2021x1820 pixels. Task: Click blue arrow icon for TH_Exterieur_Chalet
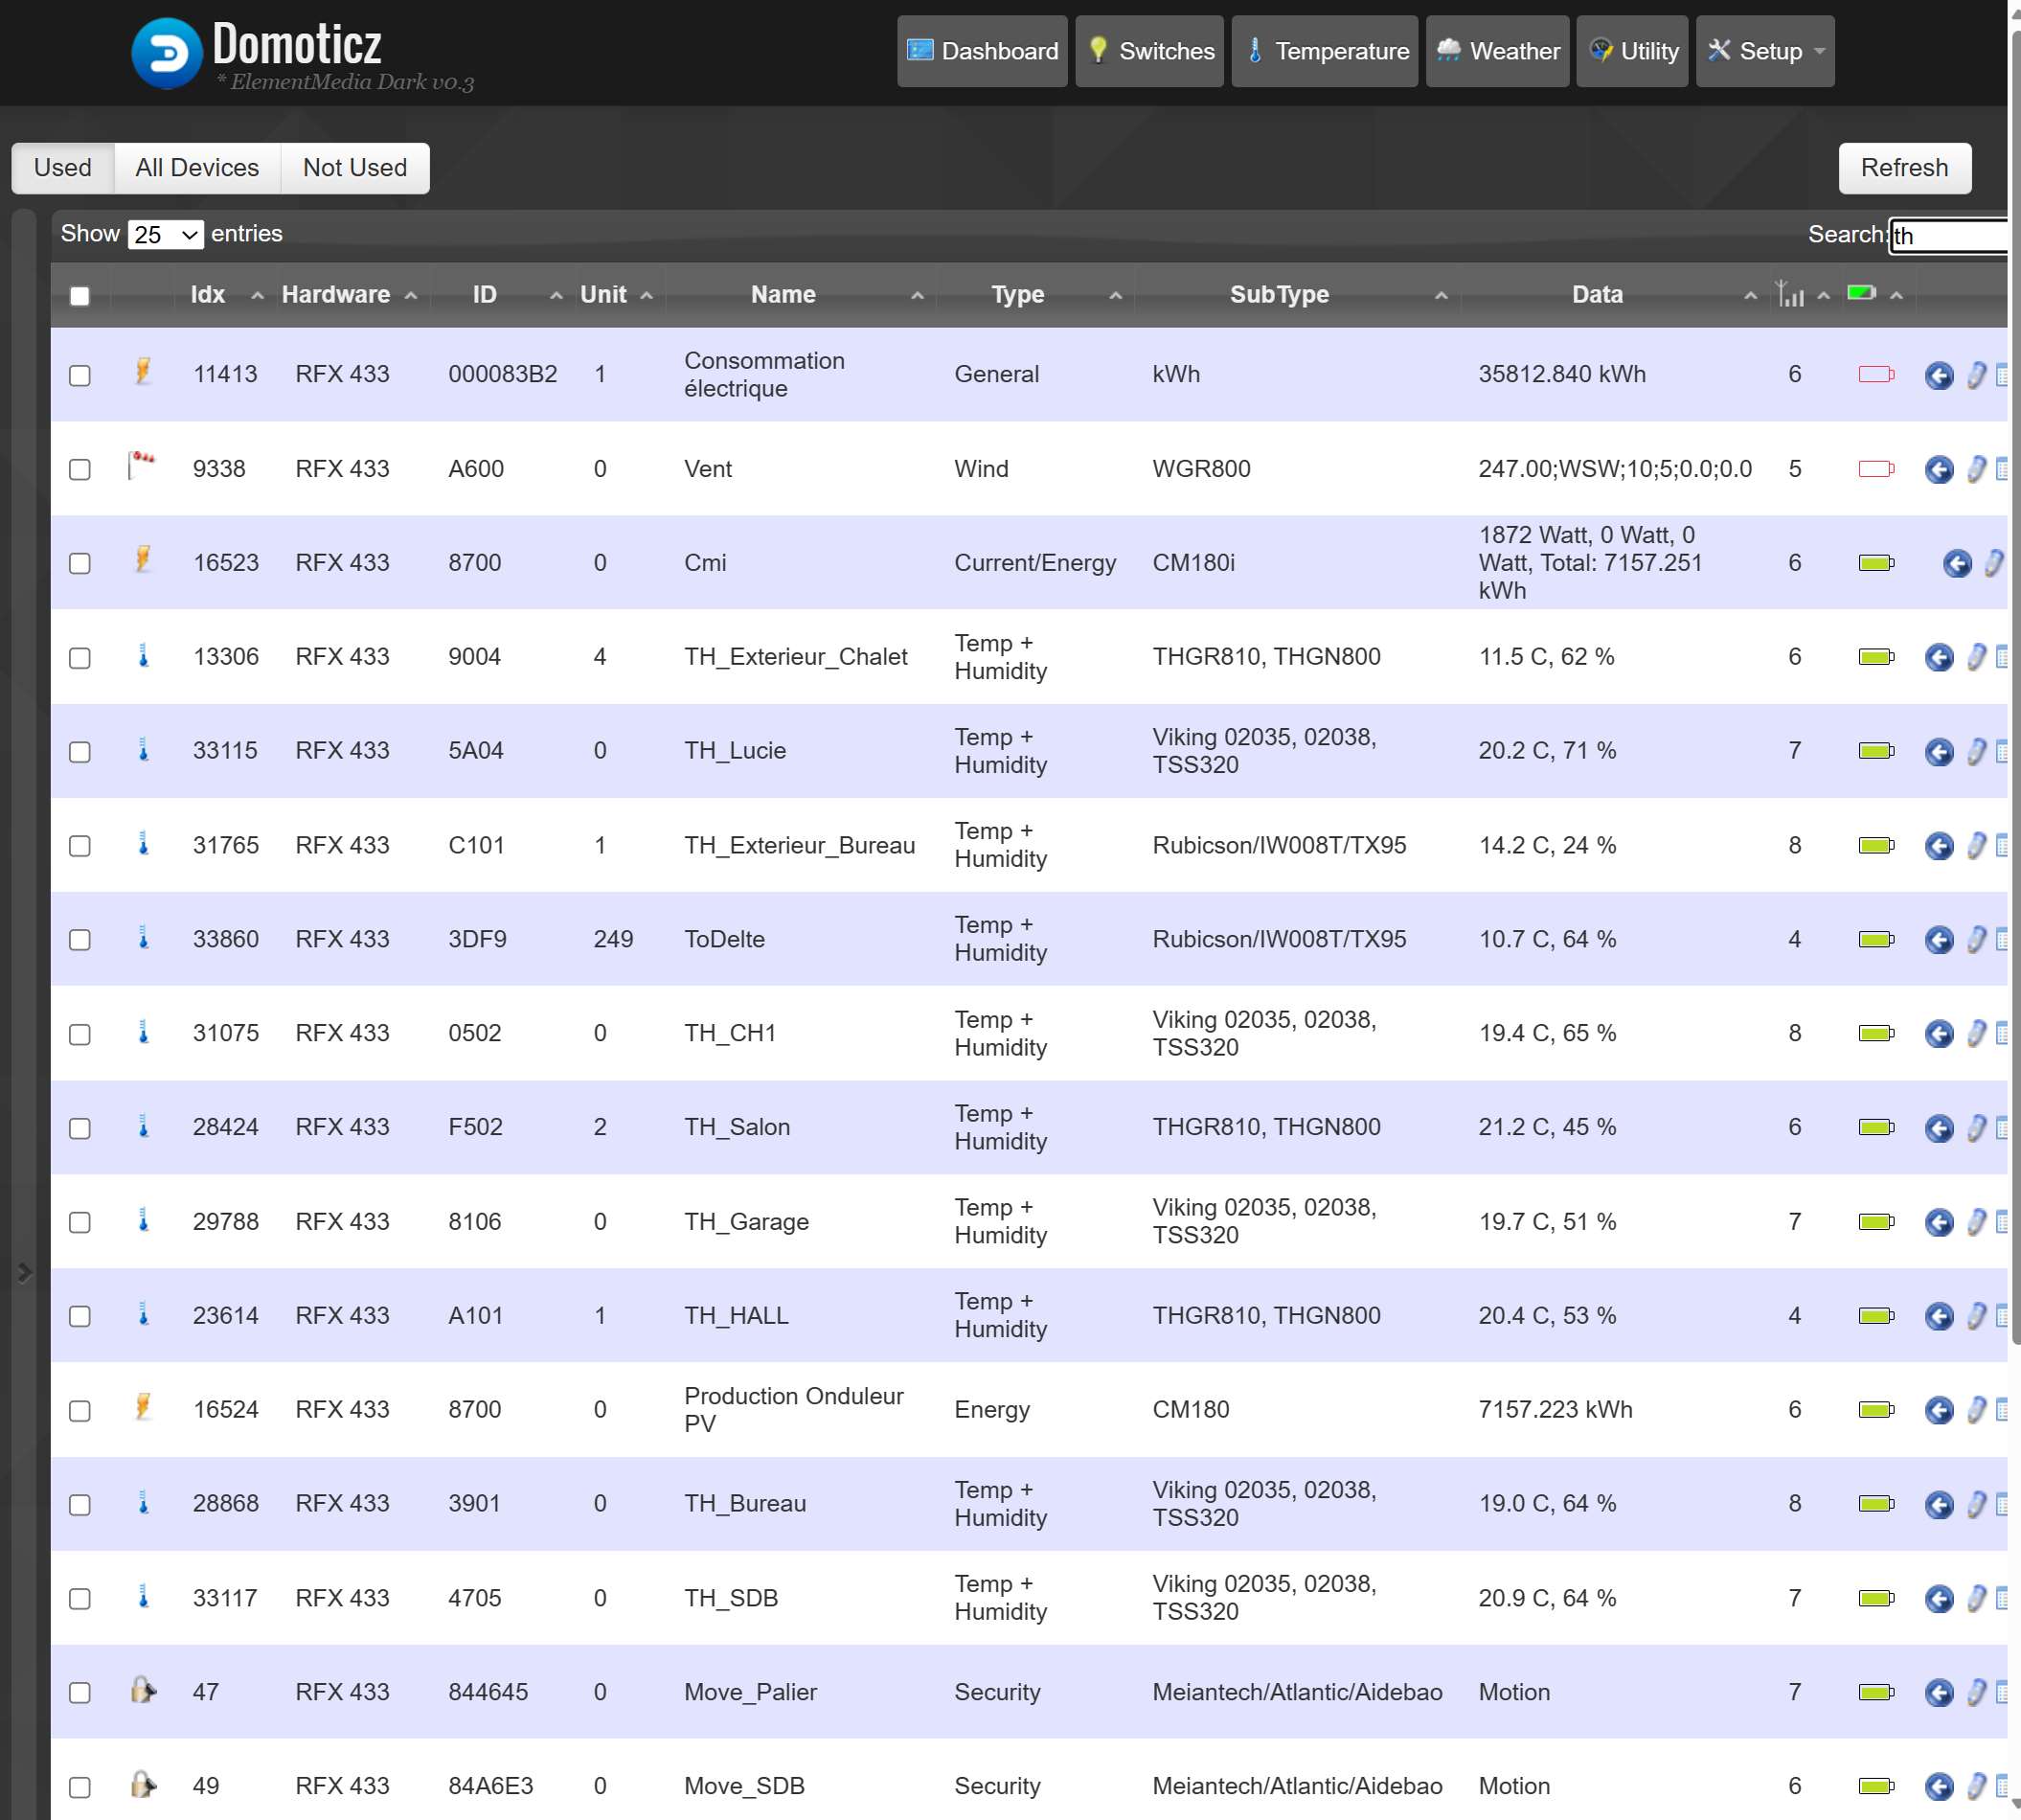click(1939, 658)
